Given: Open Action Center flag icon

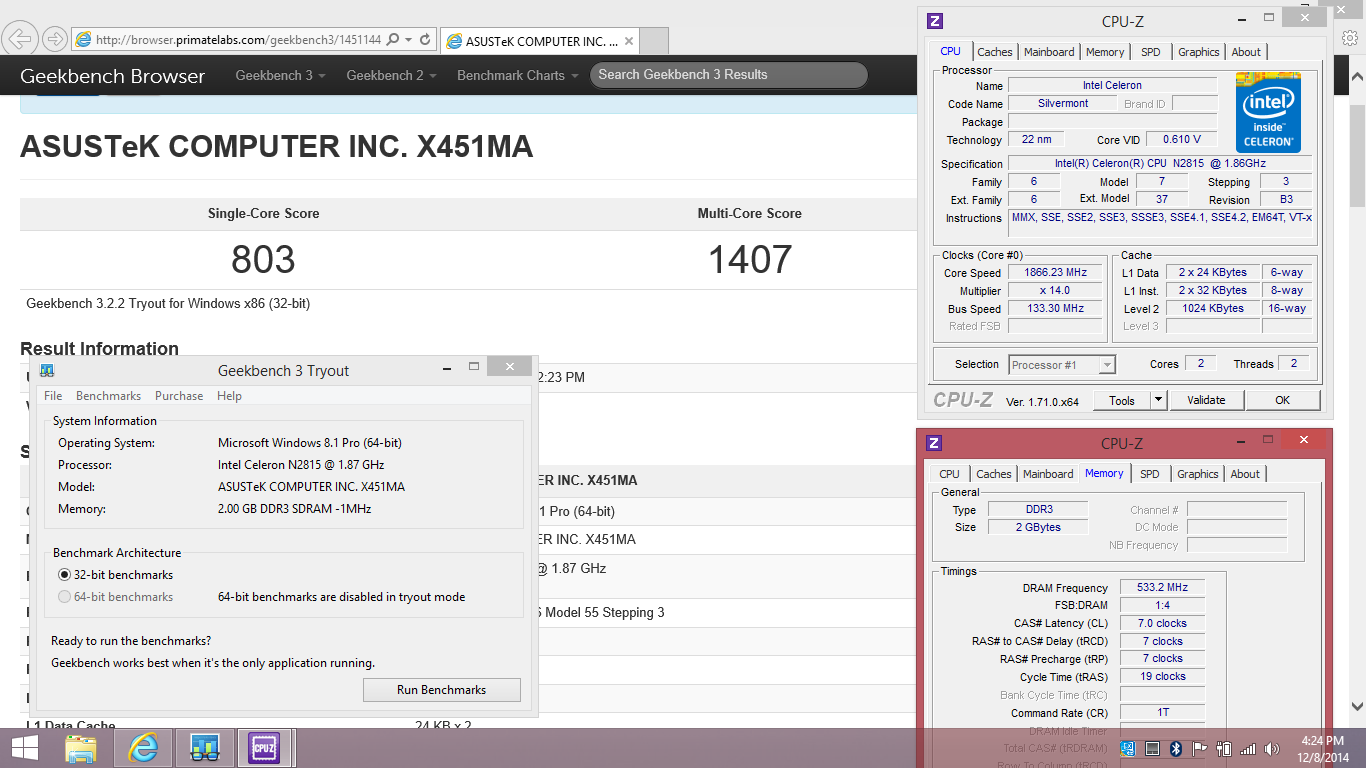Looking at the screenshot, I should coord(1199,748).
